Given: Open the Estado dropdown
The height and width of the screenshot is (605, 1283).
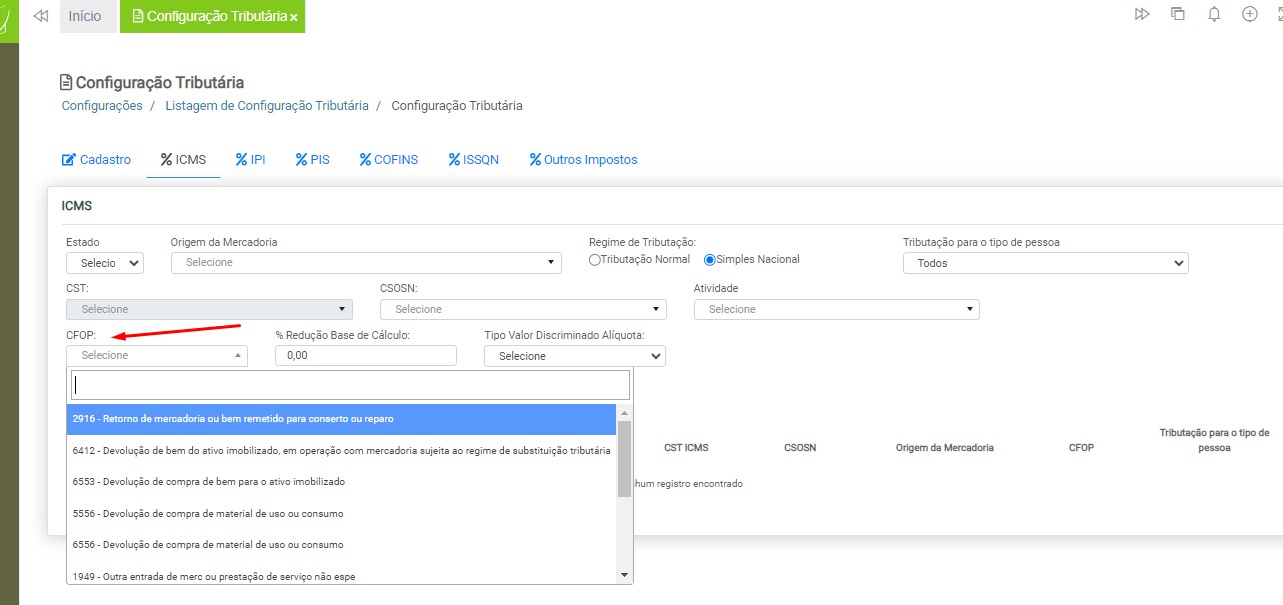Looking at the screenshot, I should pos(105,263).
